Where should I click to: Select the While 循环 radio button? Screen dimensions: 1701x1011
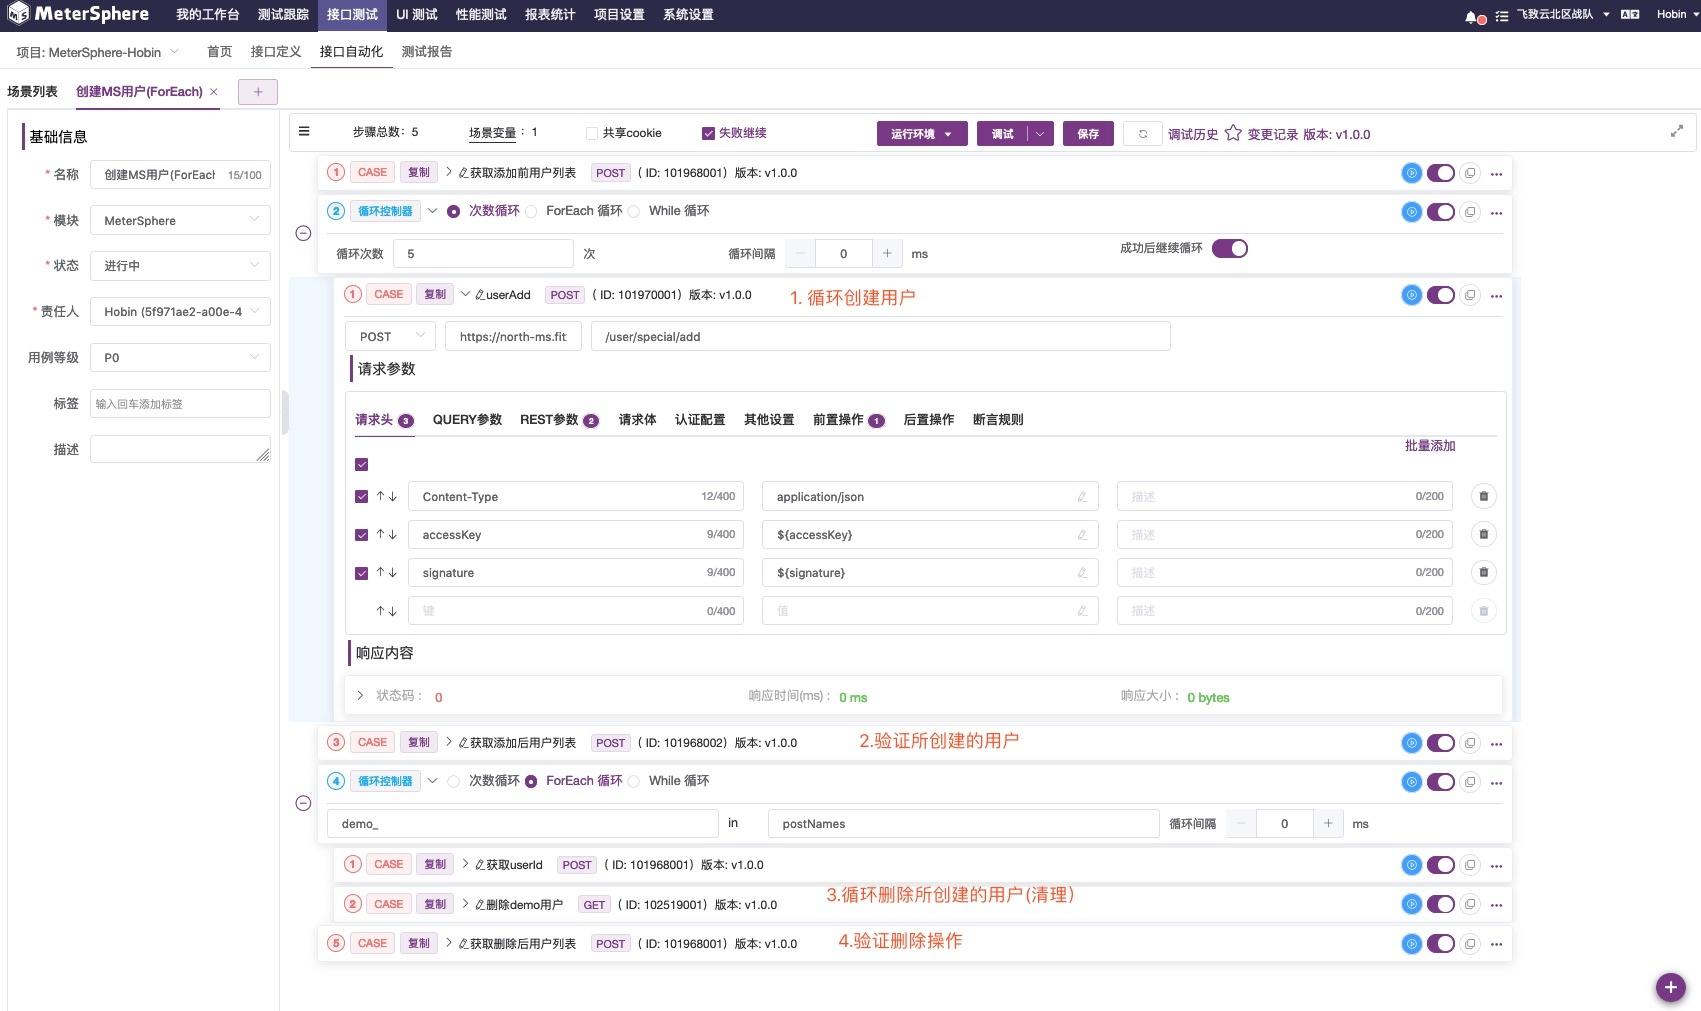tap(634, 211)
